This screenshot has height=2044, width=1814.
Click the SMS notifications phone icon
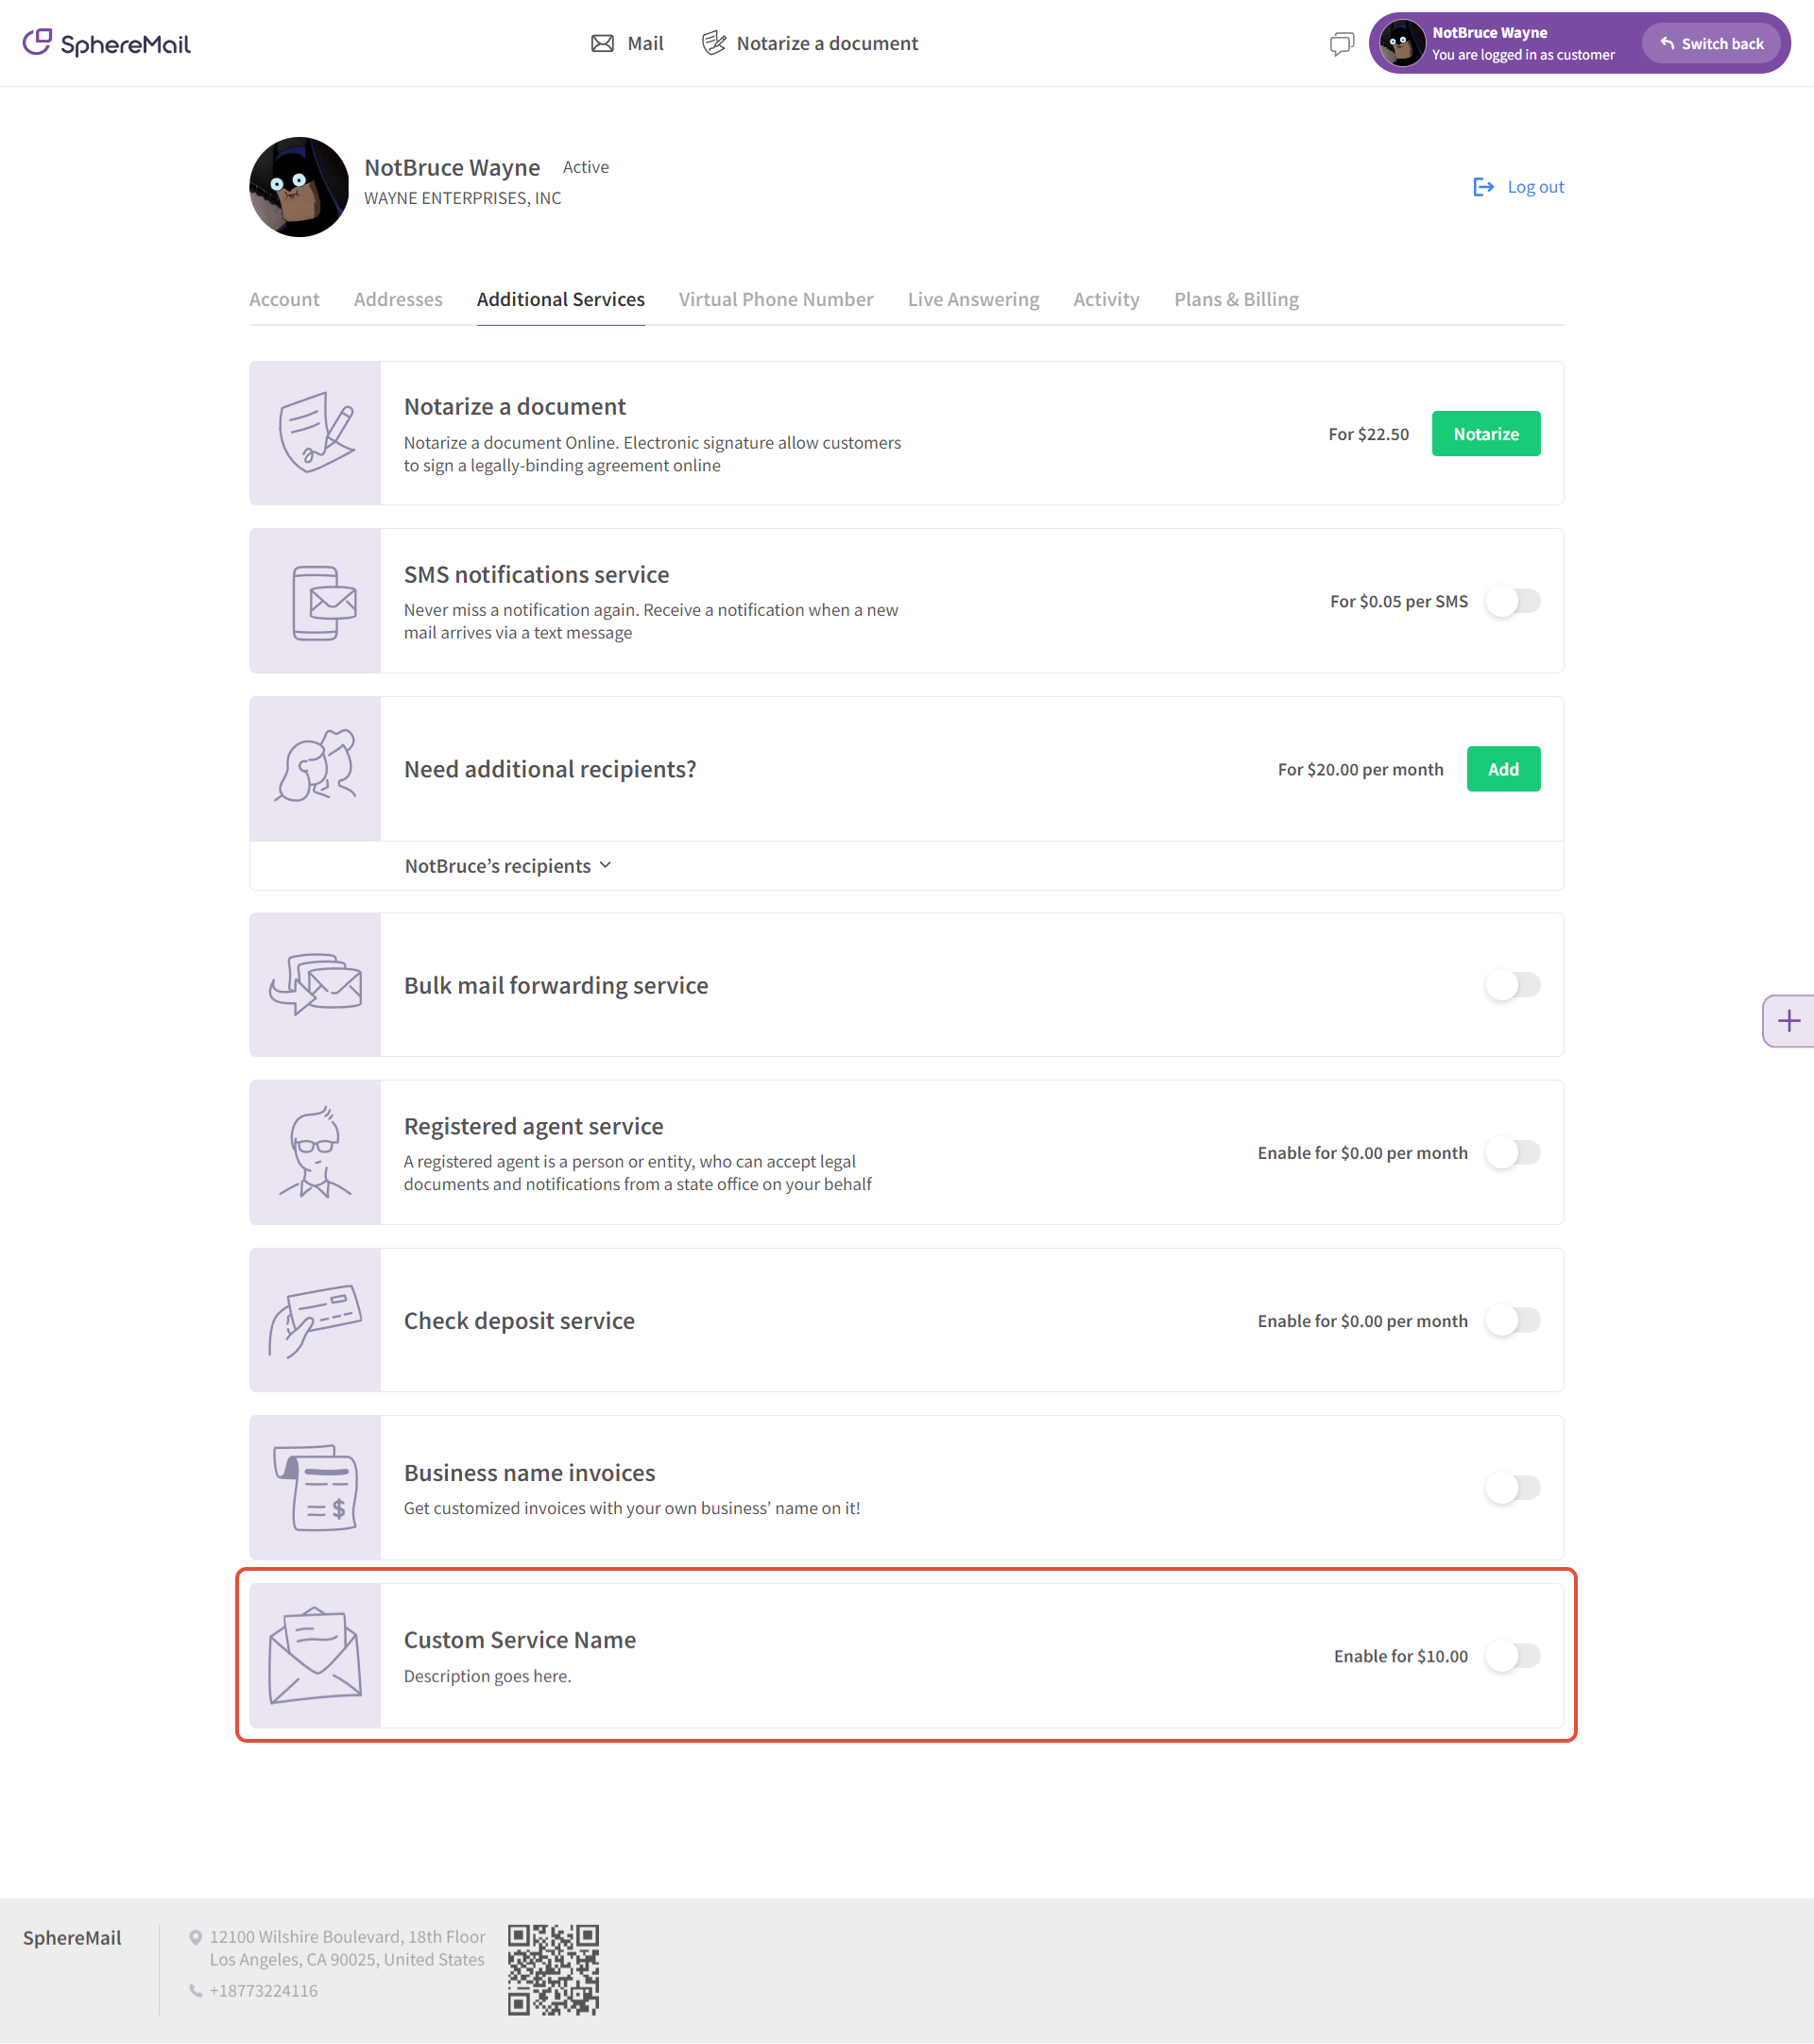pyautogui.click(x=316, y=602)
